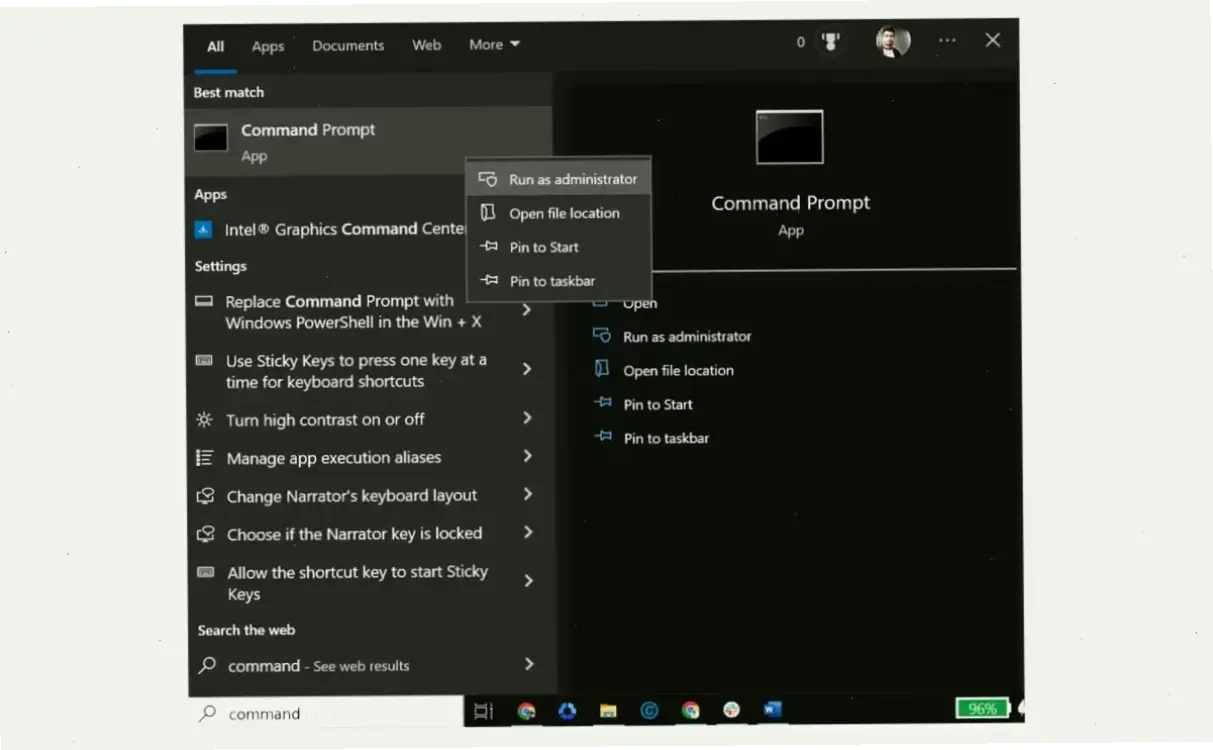This screenshot has height=750, width=1213.
Task: Click the Intel Graphics Command Center icon
Action: [204, 230]
